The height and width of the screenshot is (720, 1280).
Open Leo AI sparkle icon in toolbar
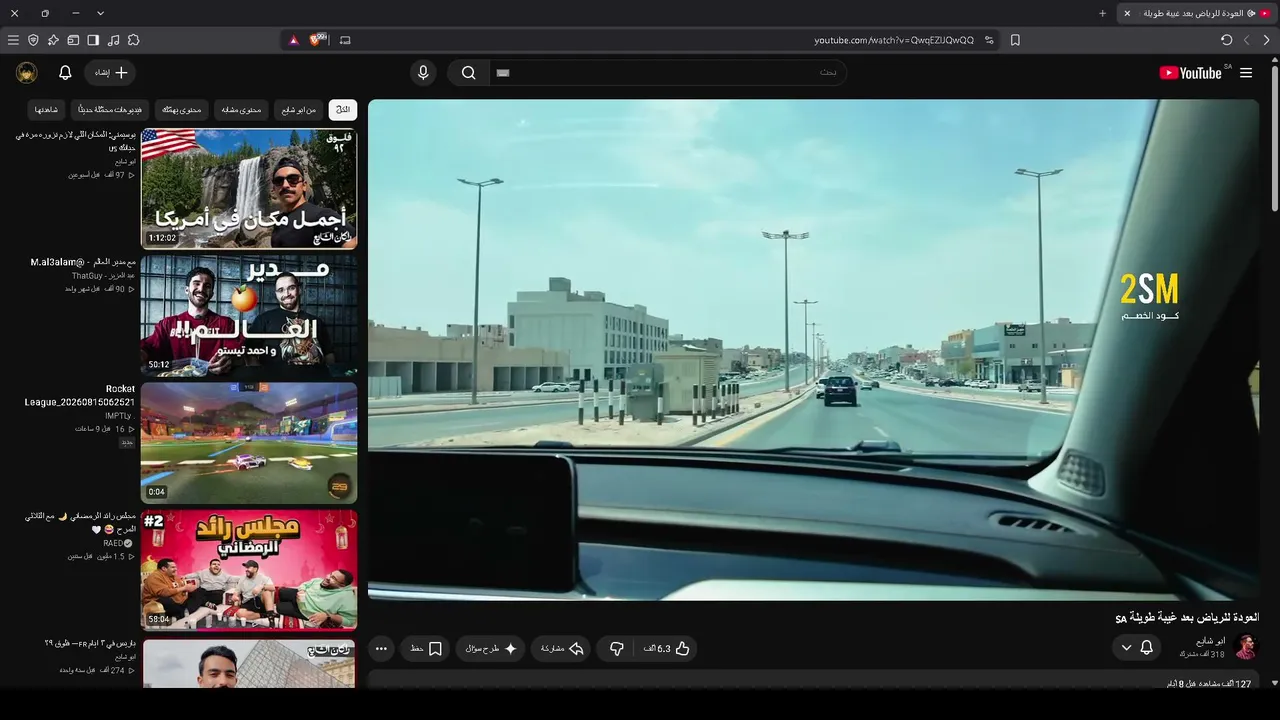(53, 40)
